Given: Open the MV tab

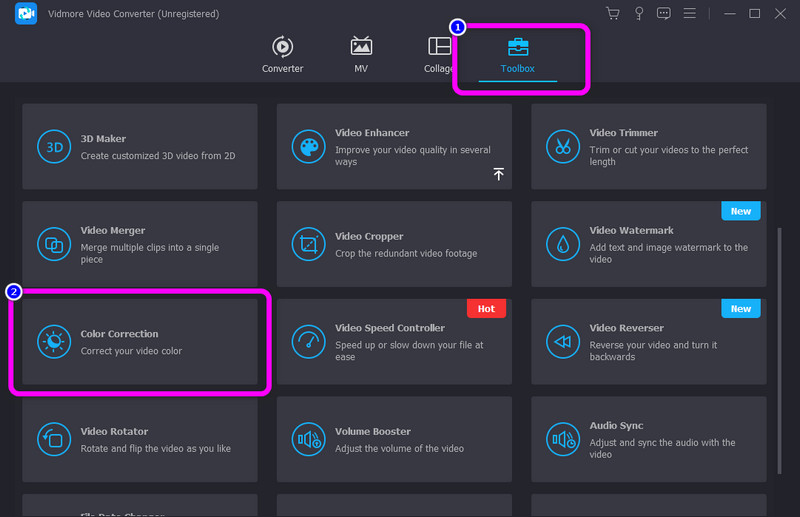Looking at the screenshot, I should coord(361,55).
